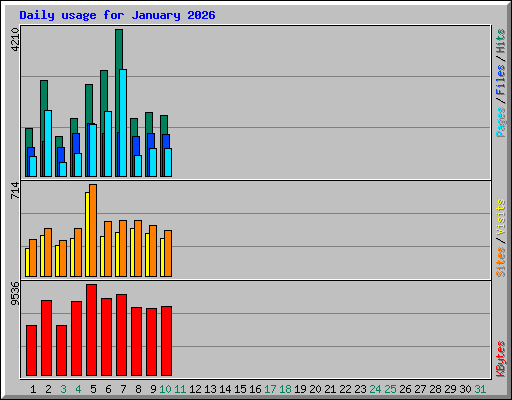Click day 21 on the x-axis

[330, 389]
